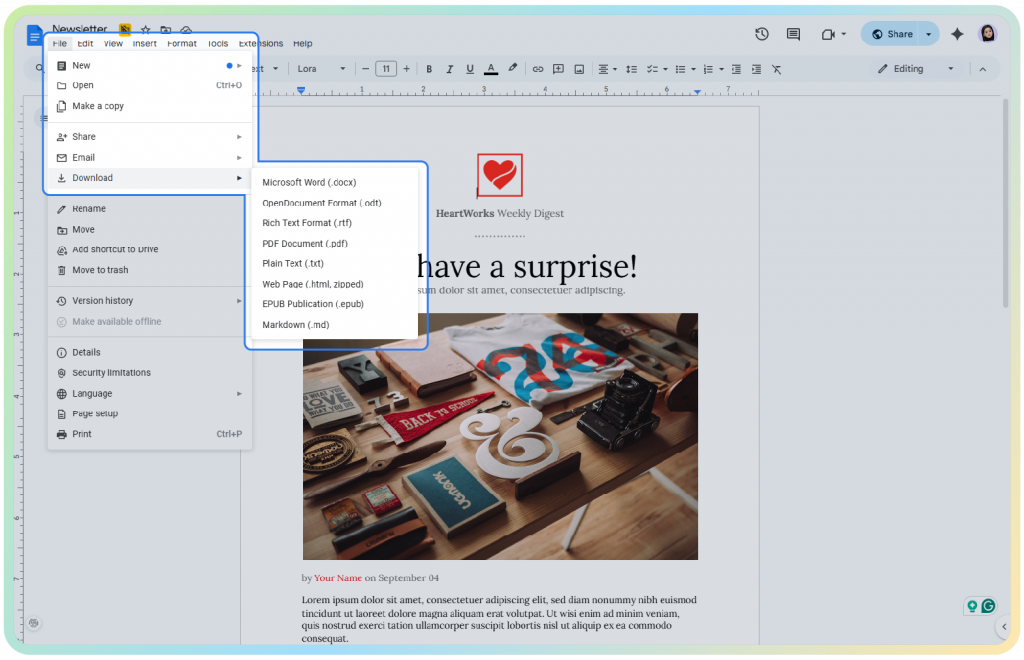Open the Editing mode dropdown
Screen dimensions: 1024x660
[916, 69]
